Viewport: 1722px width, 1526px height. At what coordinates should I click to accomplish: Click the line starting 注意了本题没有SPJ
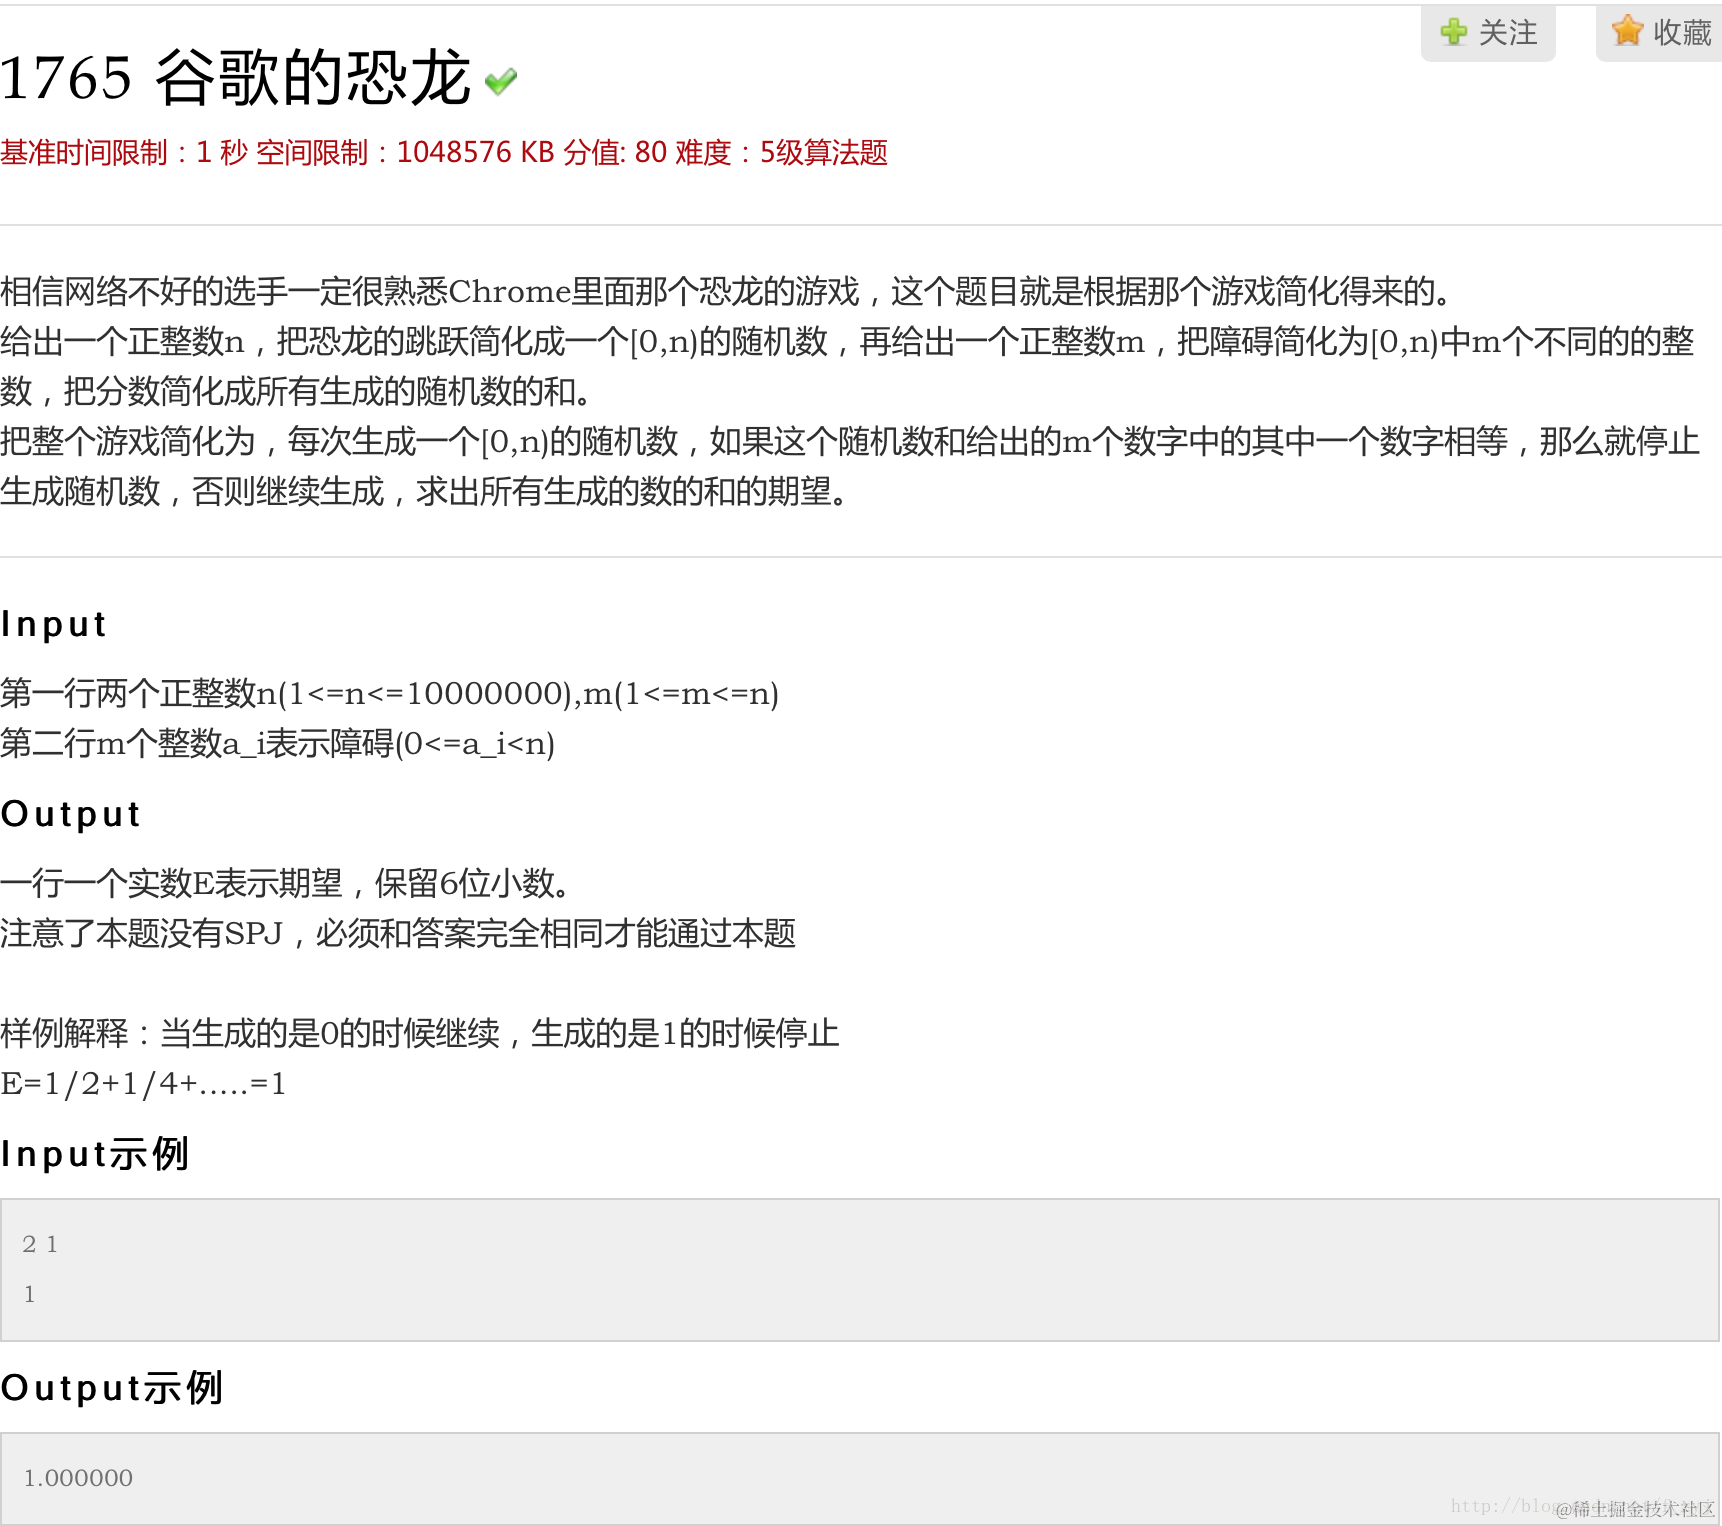[x=398, y=933]
